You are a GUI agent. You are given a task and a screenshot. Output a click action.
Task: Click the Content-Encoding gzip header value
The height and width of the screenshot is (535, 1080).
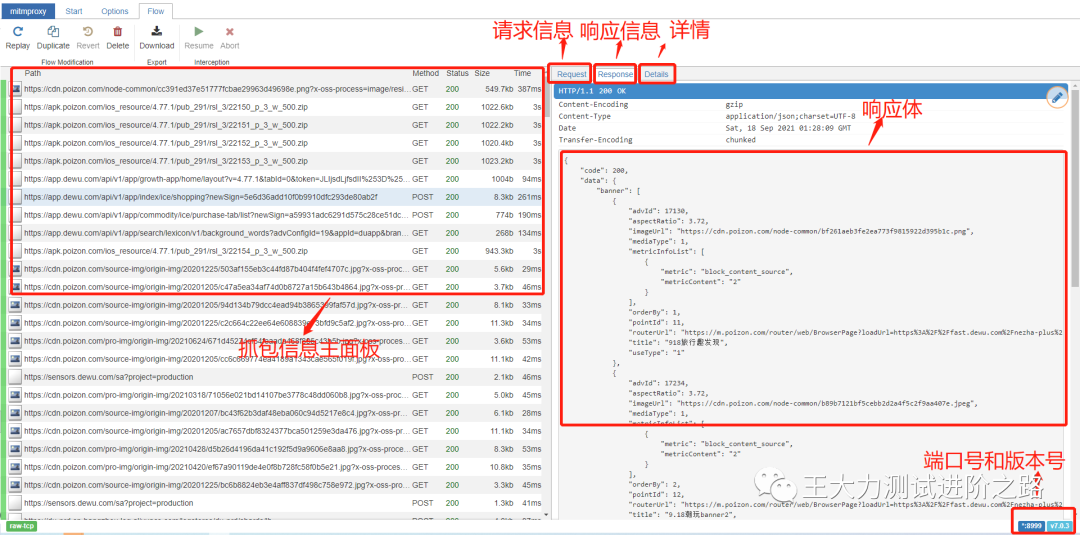tap(733, 105)
